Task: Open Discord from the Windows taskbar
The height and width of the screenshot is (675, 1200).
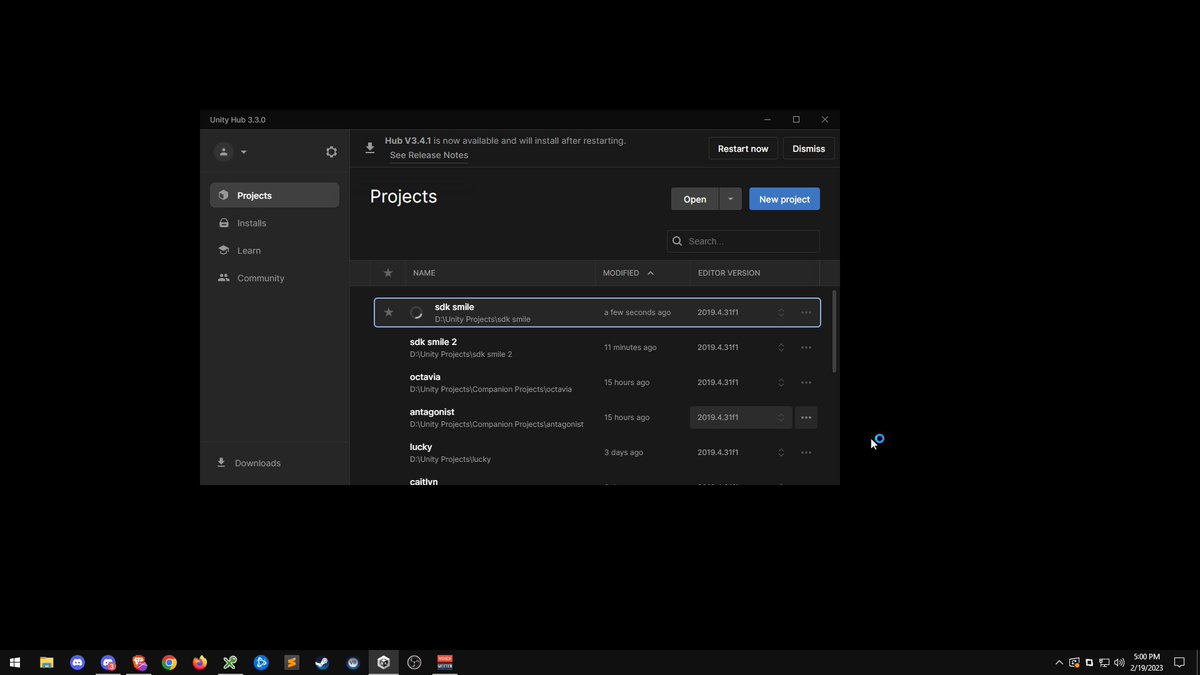Action: pyautogui.click(x=77, y=662)
